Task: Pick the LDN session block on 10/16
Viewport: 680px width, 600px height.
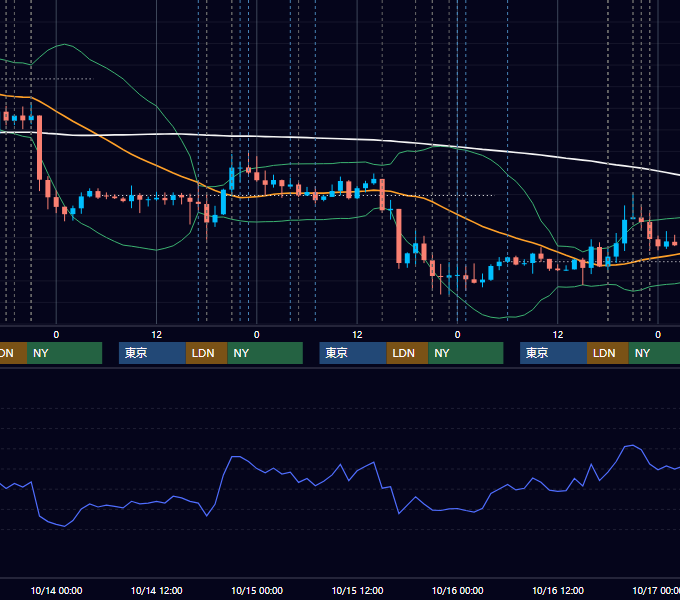Action: pos(608,353)
